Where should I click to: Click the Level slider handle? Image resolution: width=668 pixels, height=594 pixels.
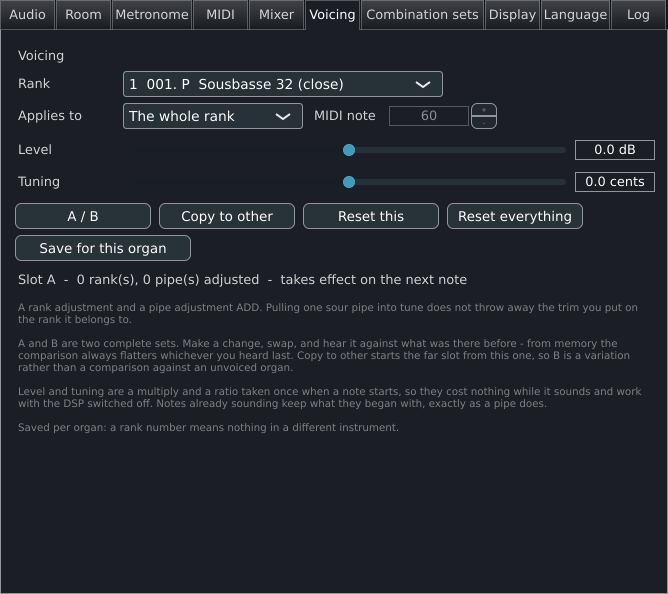point(349,150)
